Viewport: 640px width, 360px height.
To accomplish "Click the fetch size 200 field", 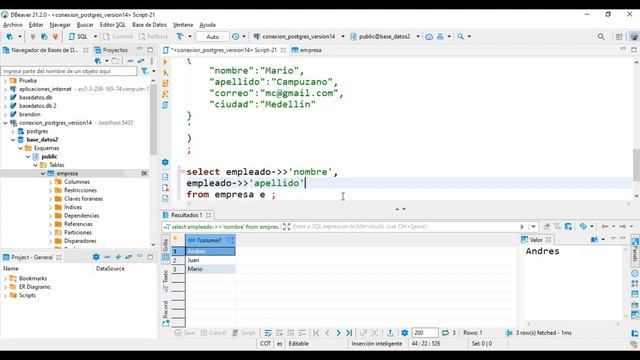I will (424, 333).
